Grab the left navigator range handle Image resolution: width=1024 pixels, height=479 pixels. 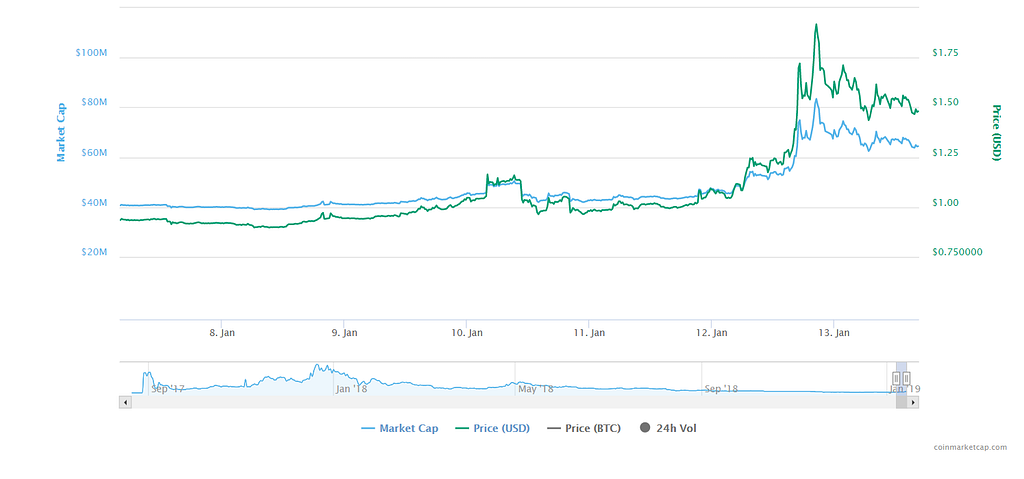(x=897, y=378)
